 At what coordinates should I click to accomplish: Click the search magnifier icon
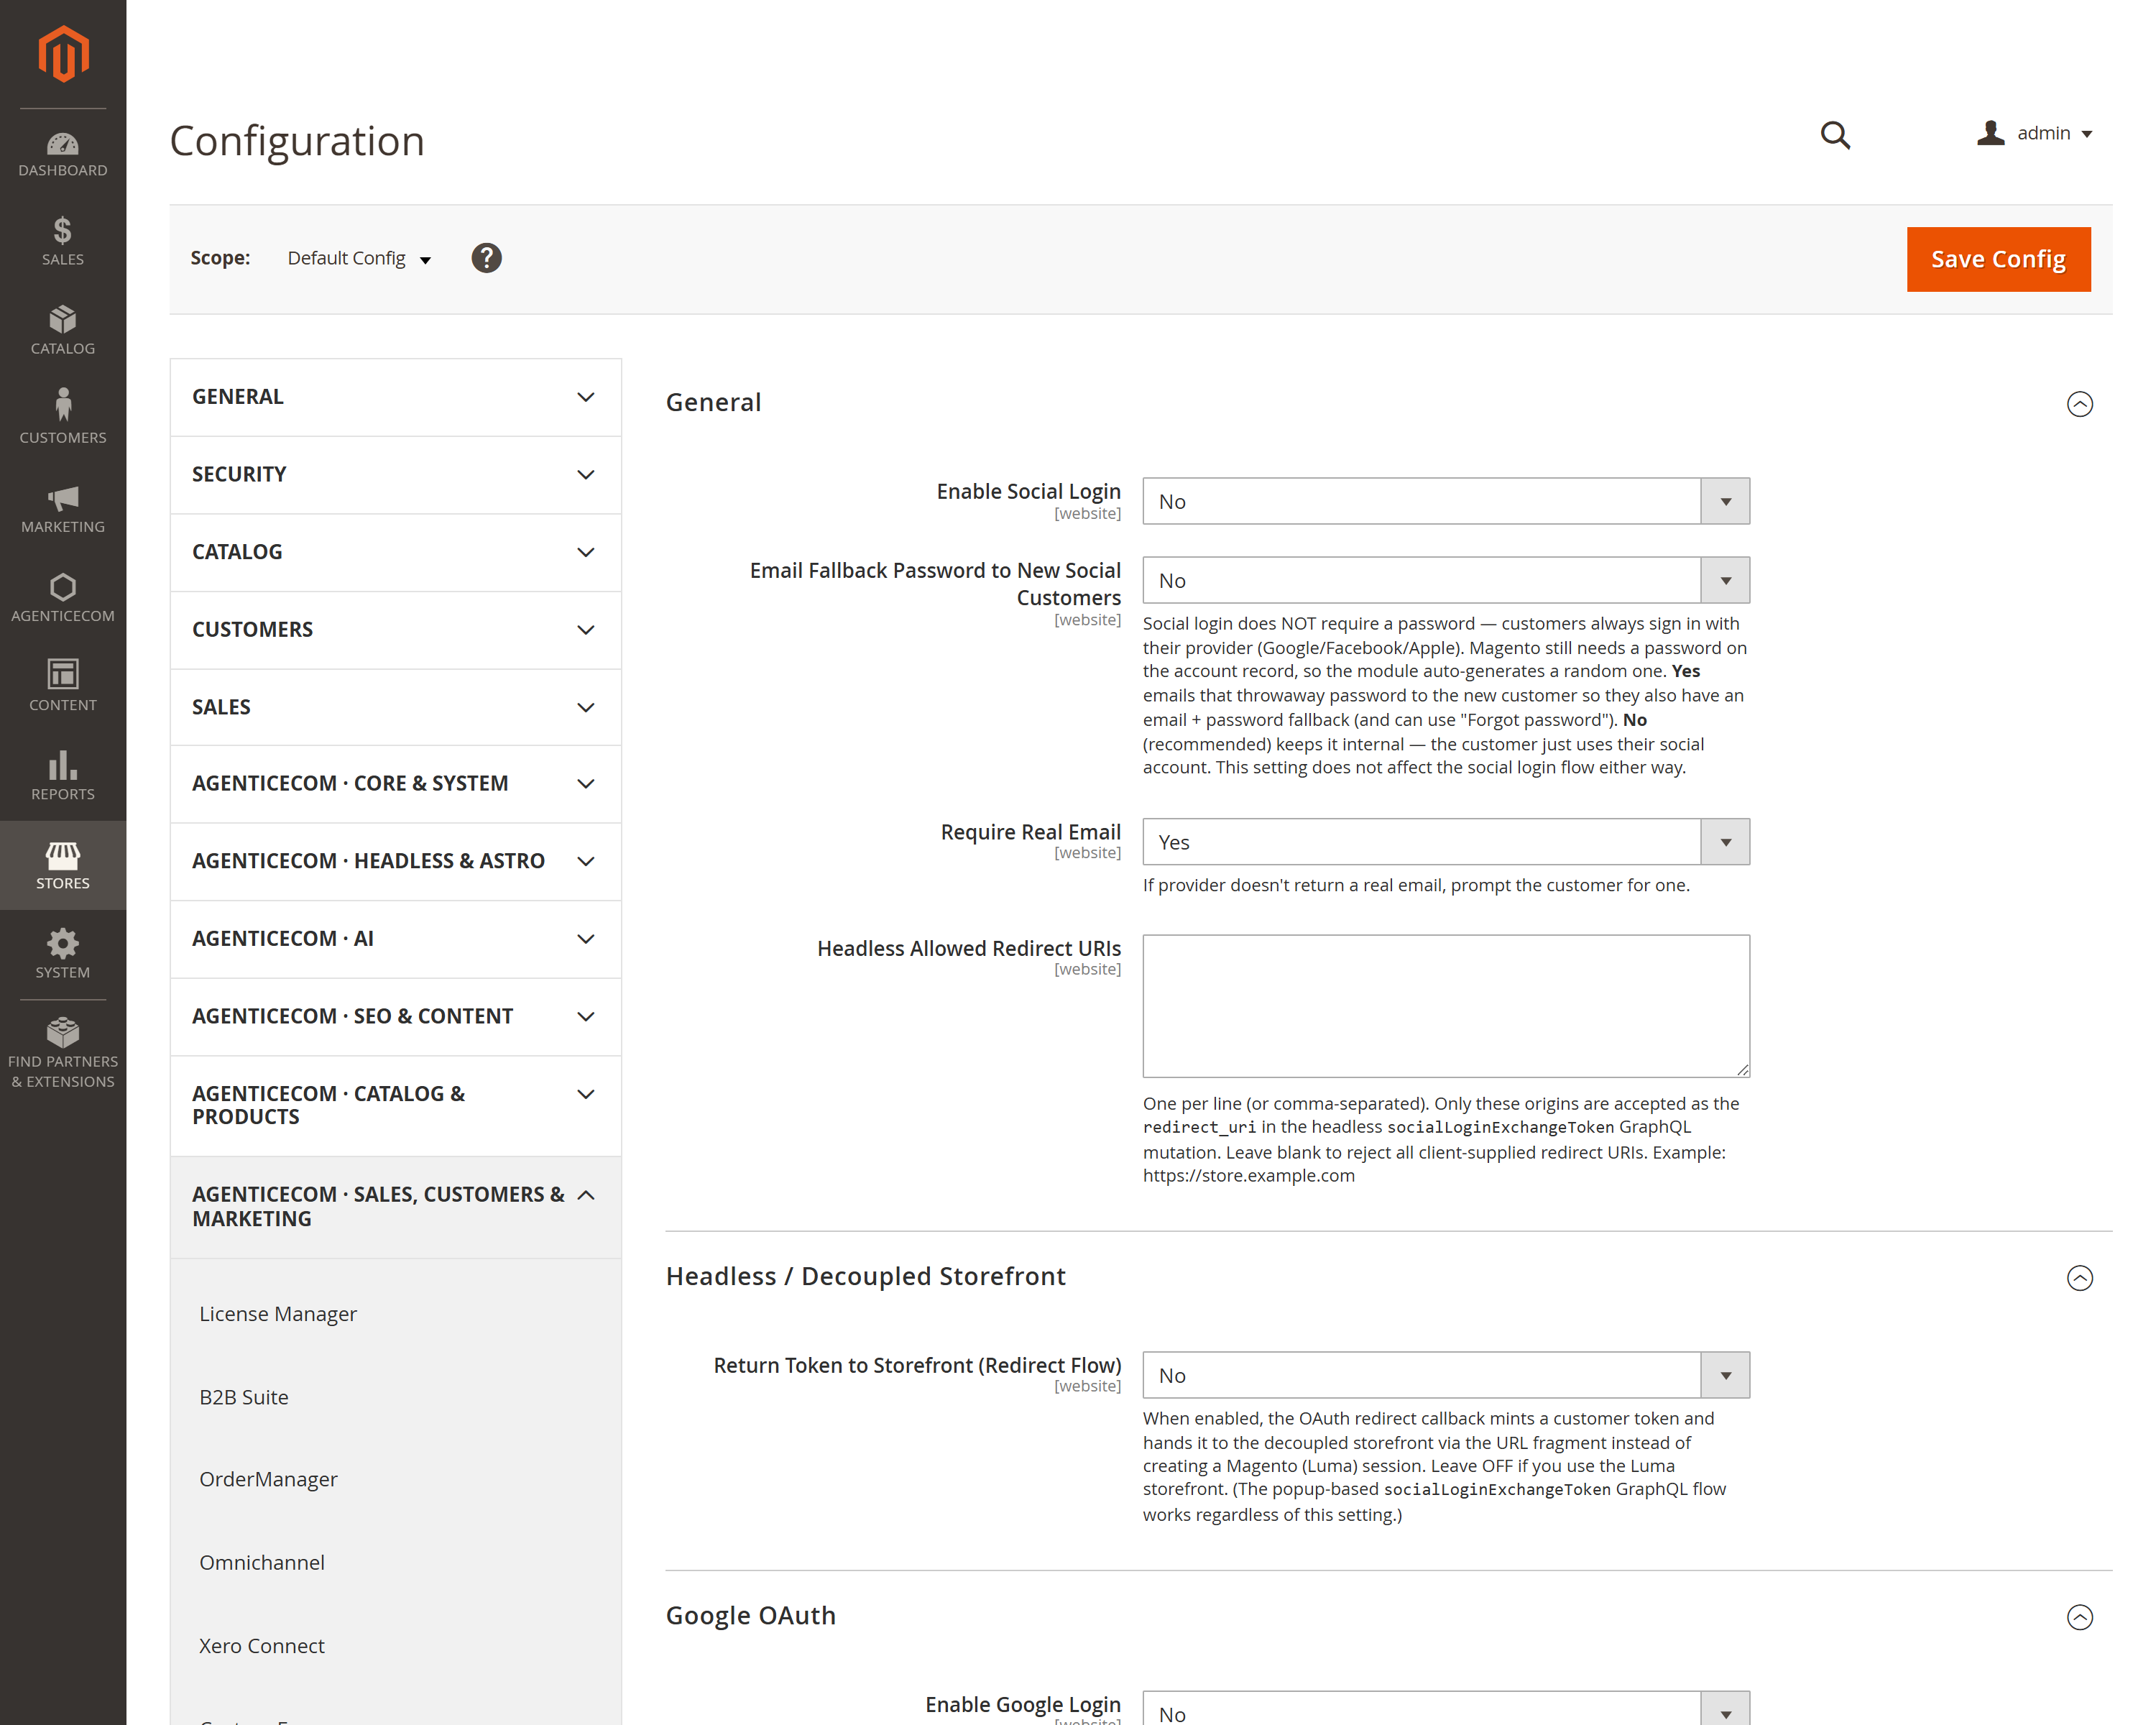tap(1835, 135)
